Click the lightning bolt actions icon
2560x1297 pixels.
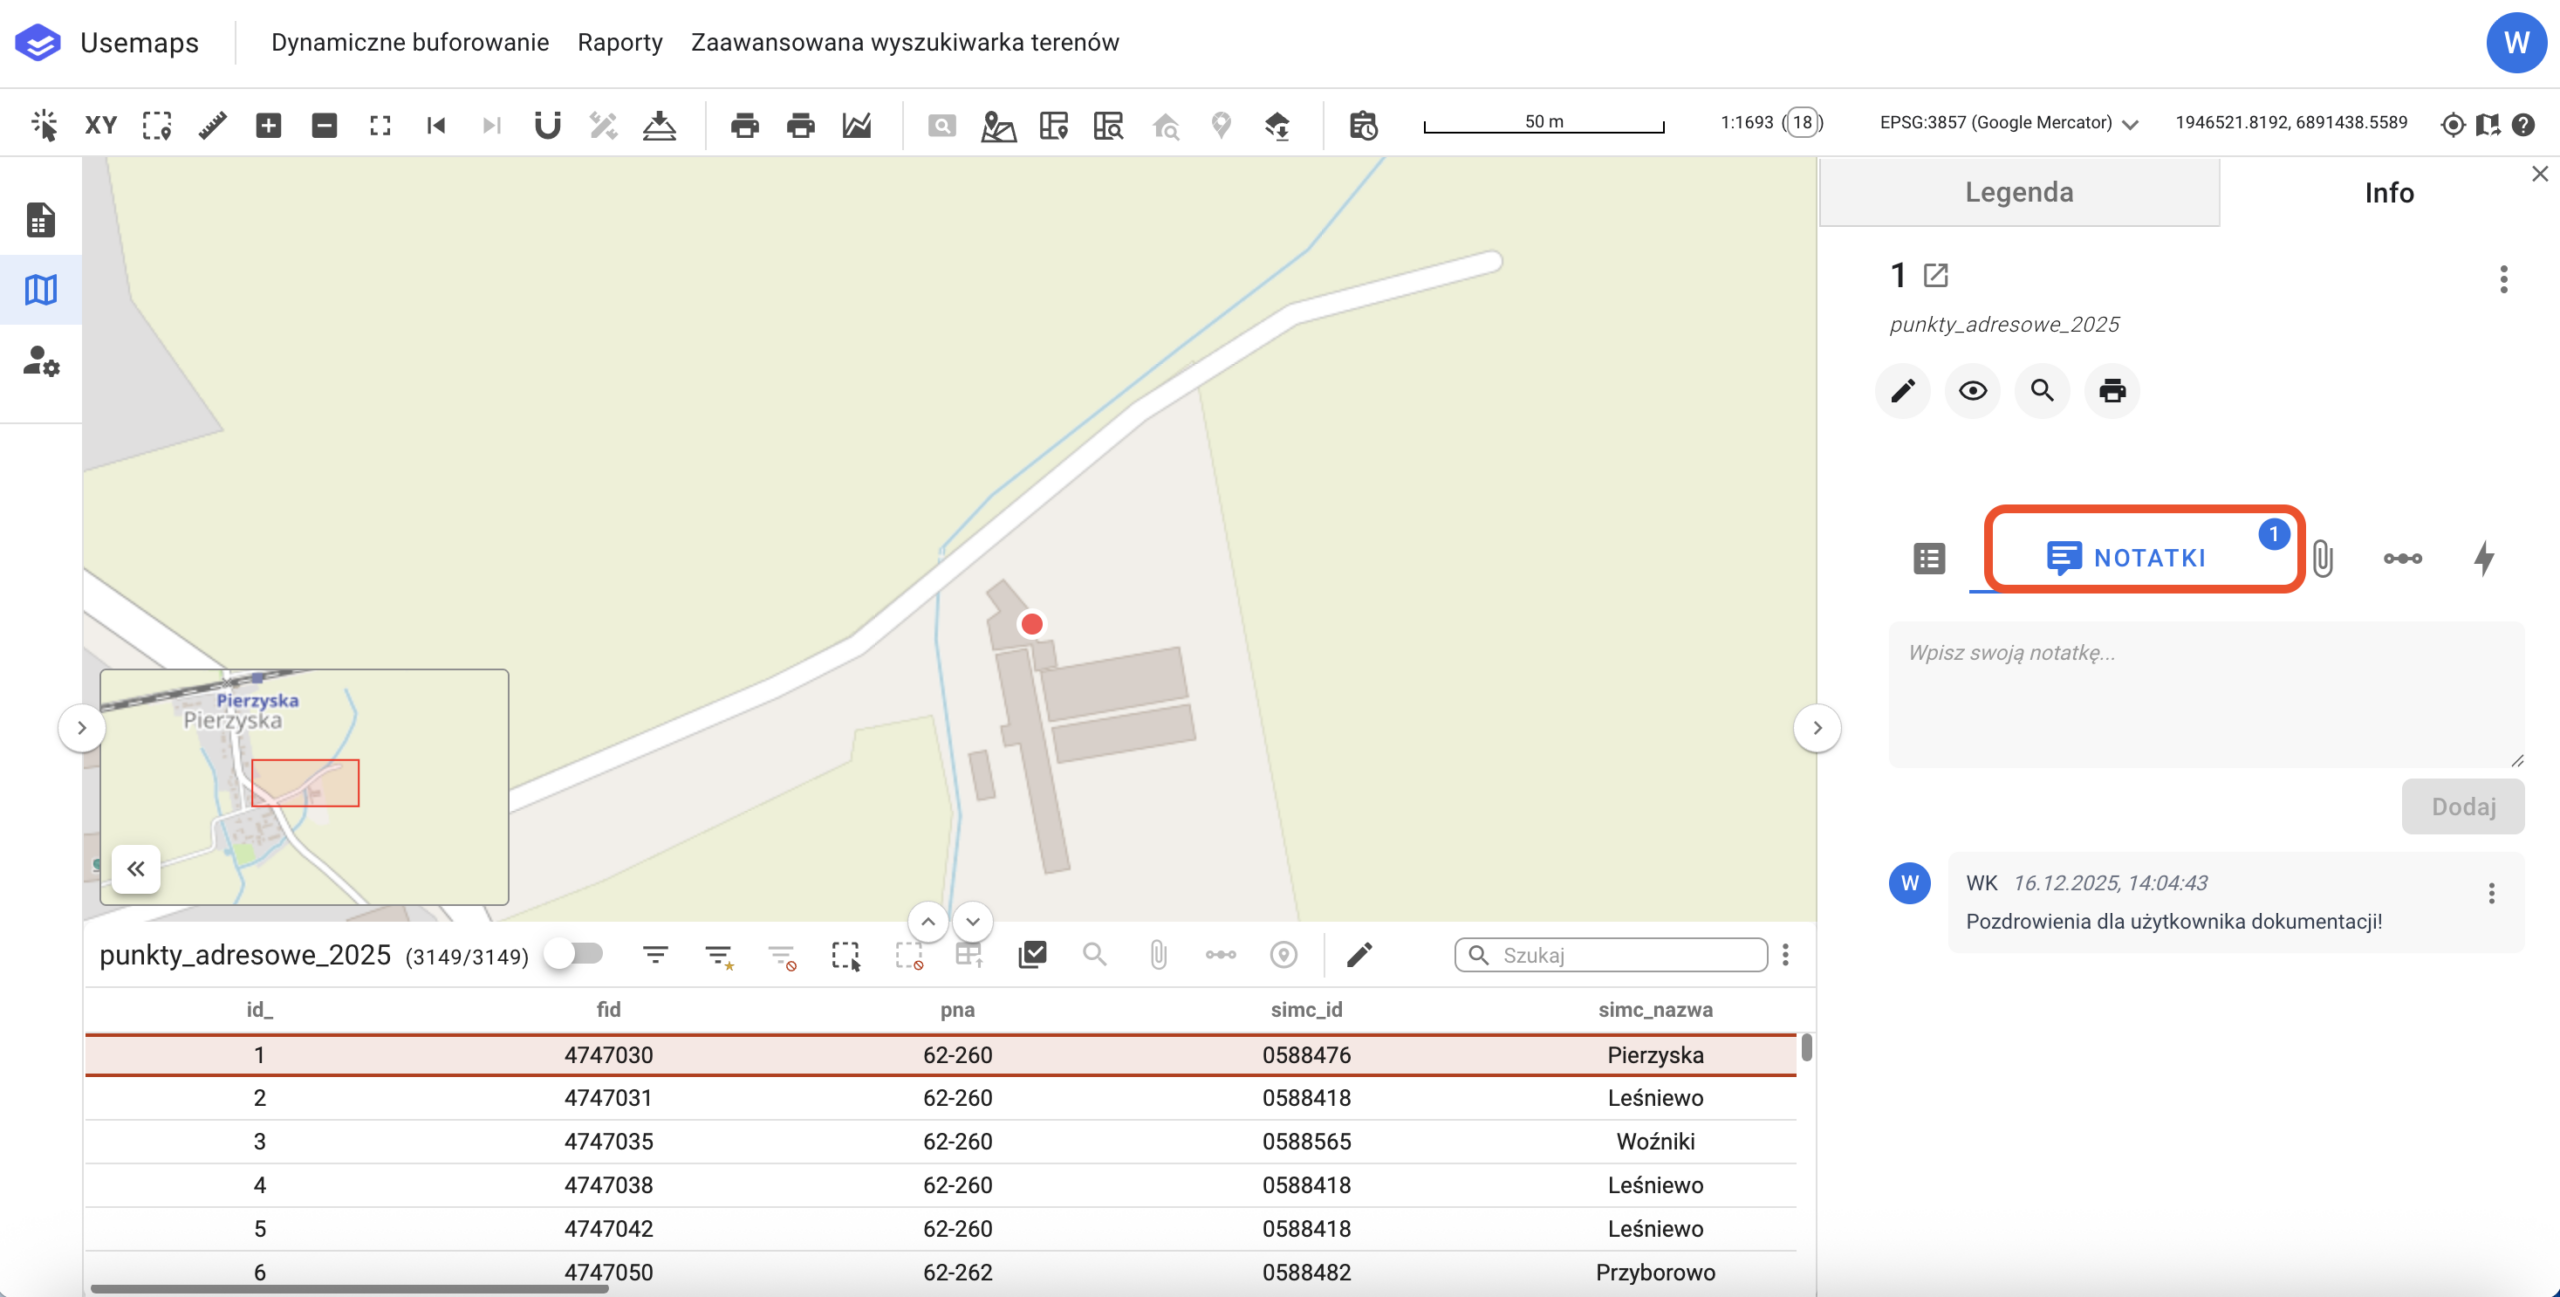[2484, 558]
